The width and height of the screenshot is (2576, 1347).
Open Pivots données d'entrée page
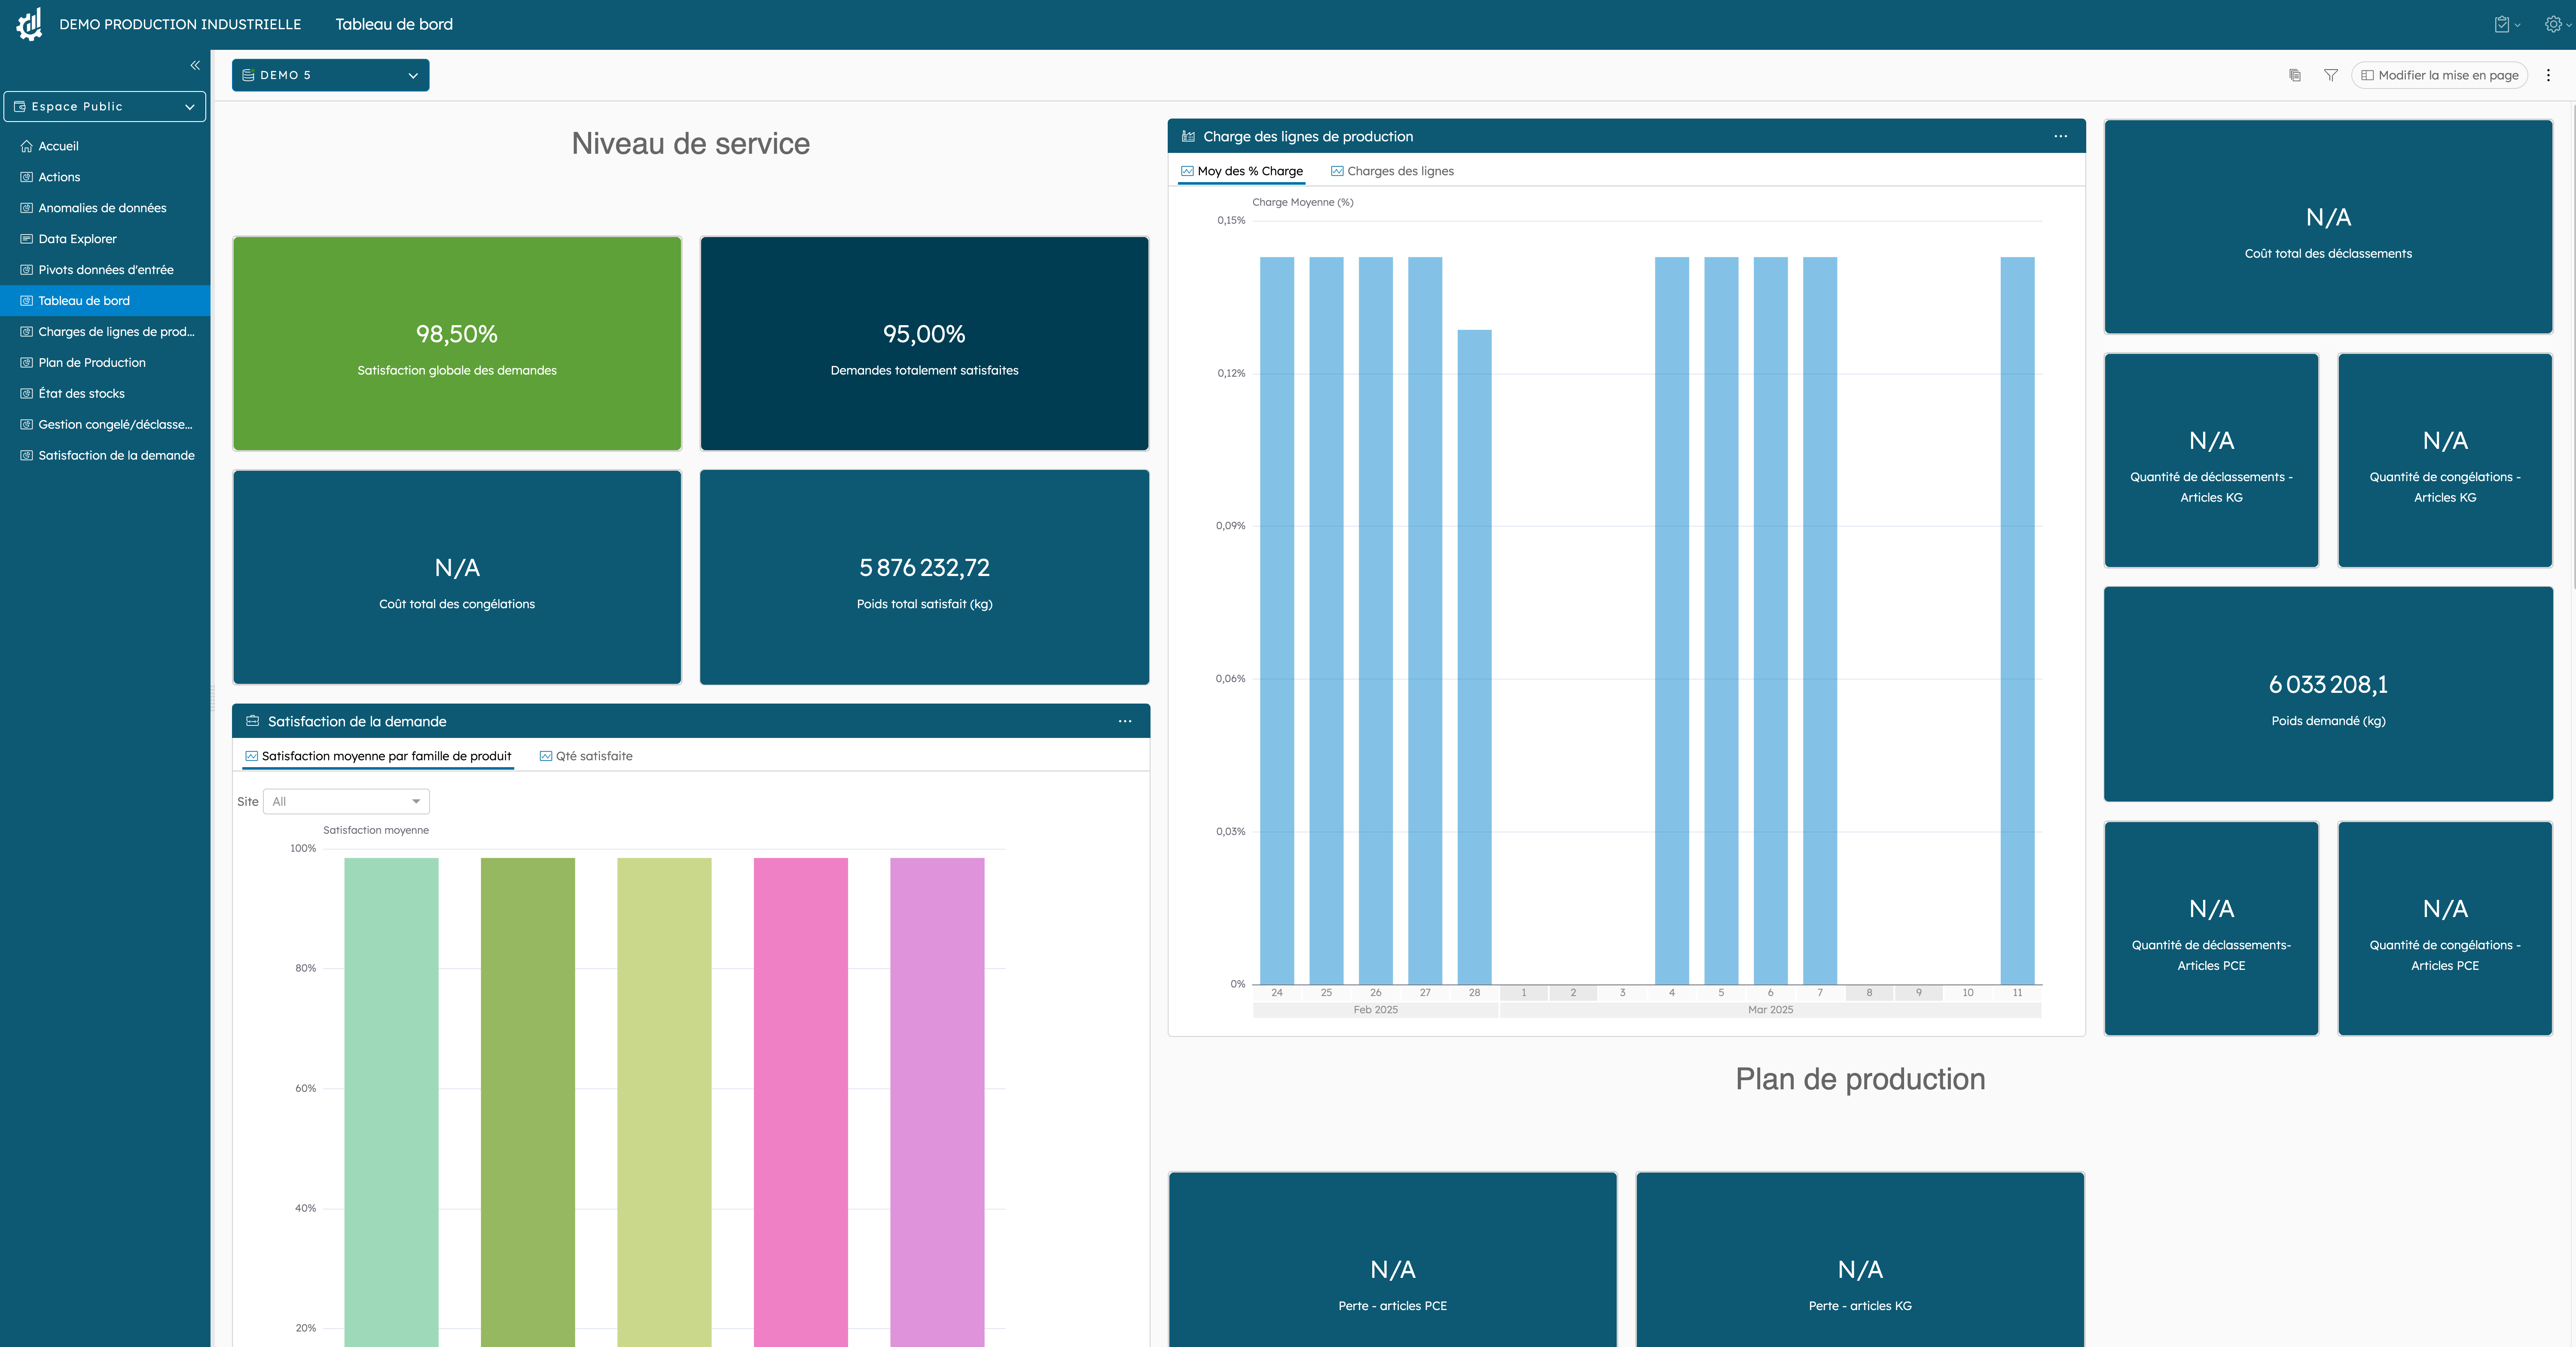click(x=106, y=270)
